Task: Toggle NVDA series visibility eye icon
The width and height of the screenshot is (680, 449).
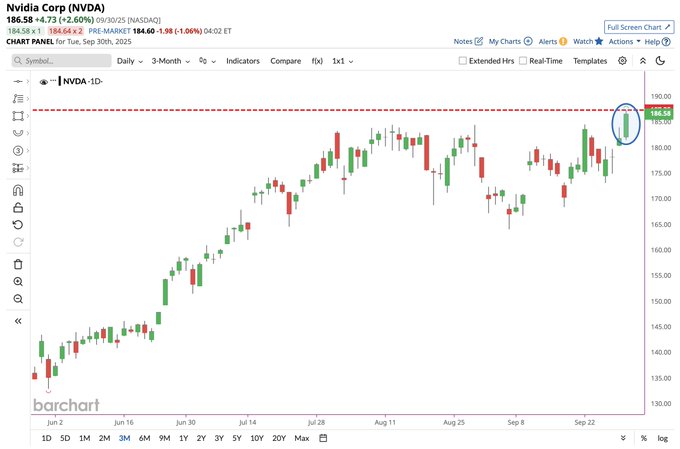Action: click(x=44, y=81)
